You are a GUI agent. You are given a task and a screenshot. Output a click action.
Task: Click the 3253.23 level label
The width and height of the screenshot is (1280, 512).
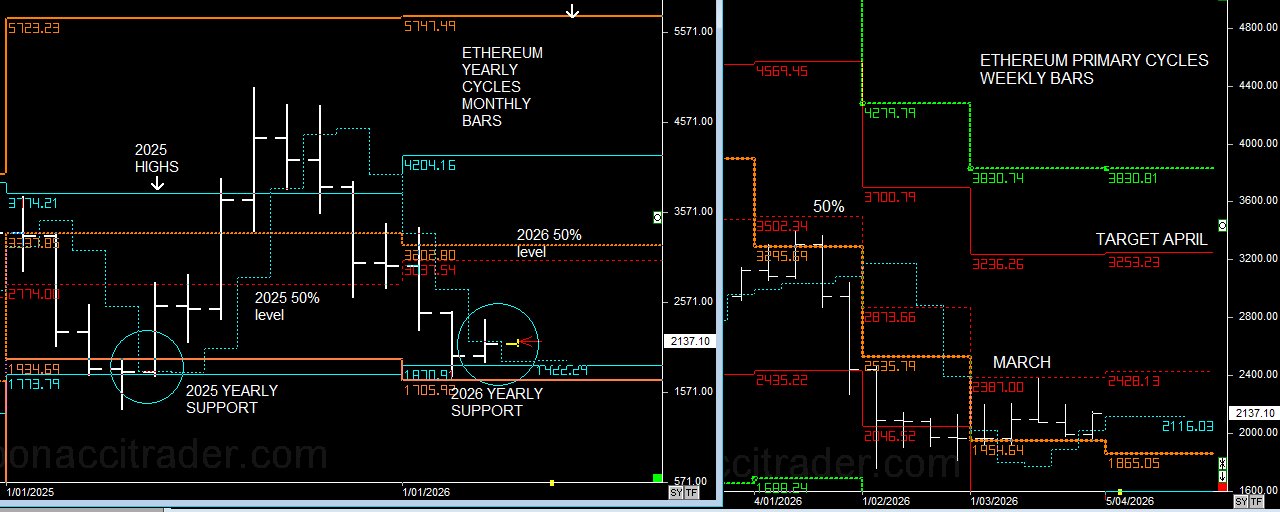pyautogui.click(x=1133, y=263)
